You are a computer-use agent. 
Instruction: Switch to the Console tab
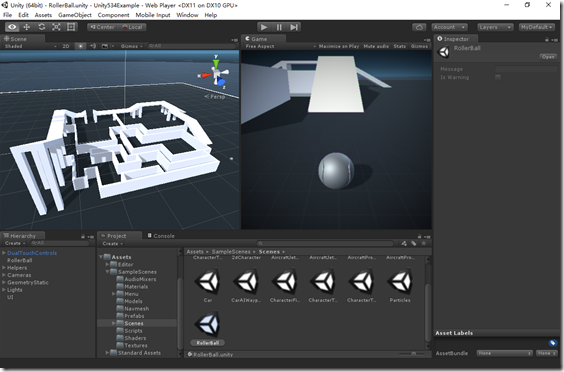[161, 236]
